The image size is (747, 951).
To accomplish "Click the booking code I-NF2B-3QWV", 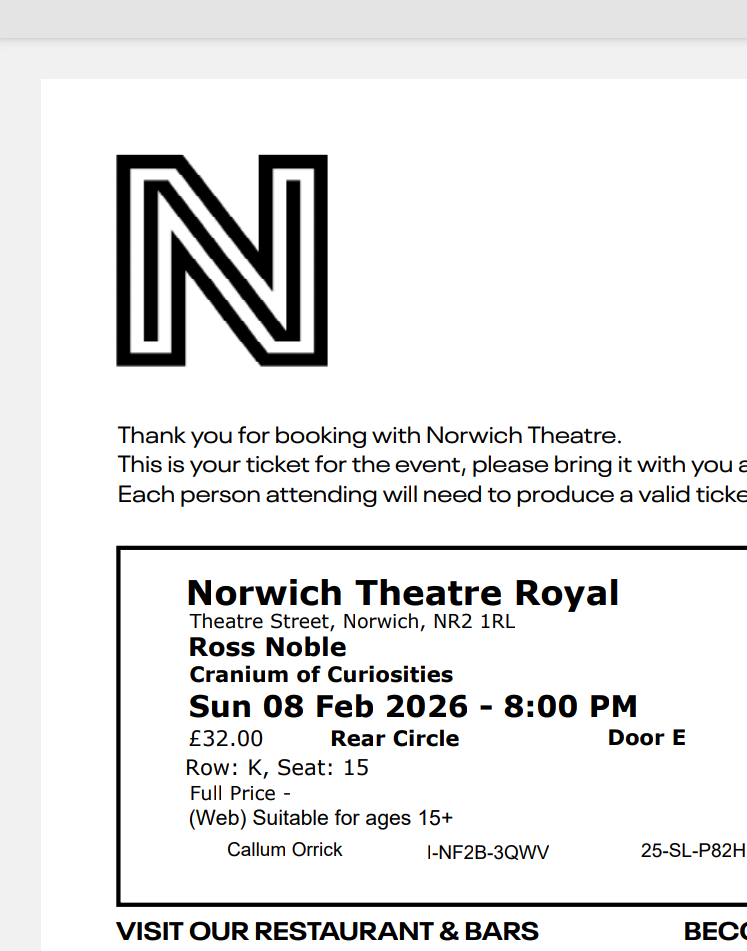I will 488,852.
